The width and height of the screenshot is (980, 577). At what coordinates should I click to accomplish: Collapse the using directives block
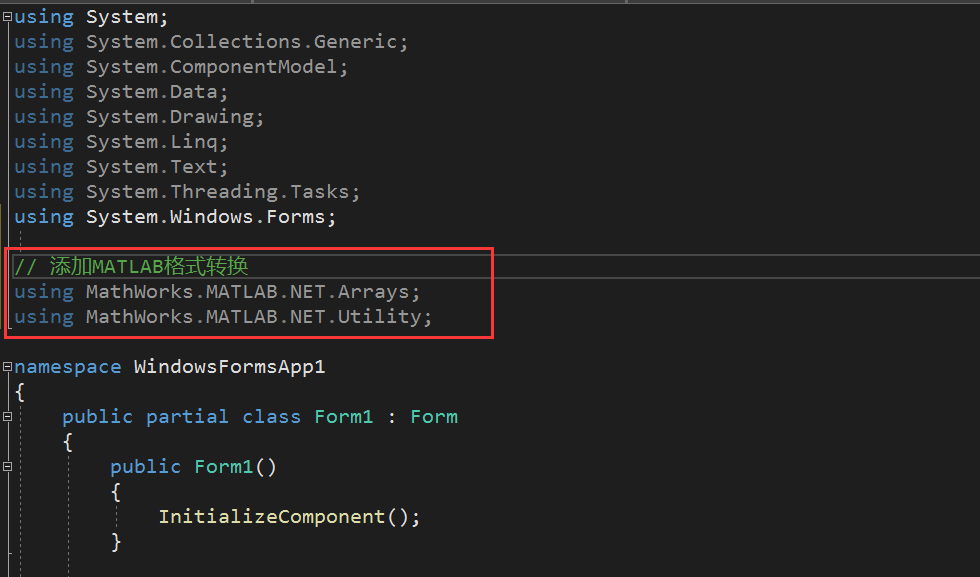tap(8, 17)
